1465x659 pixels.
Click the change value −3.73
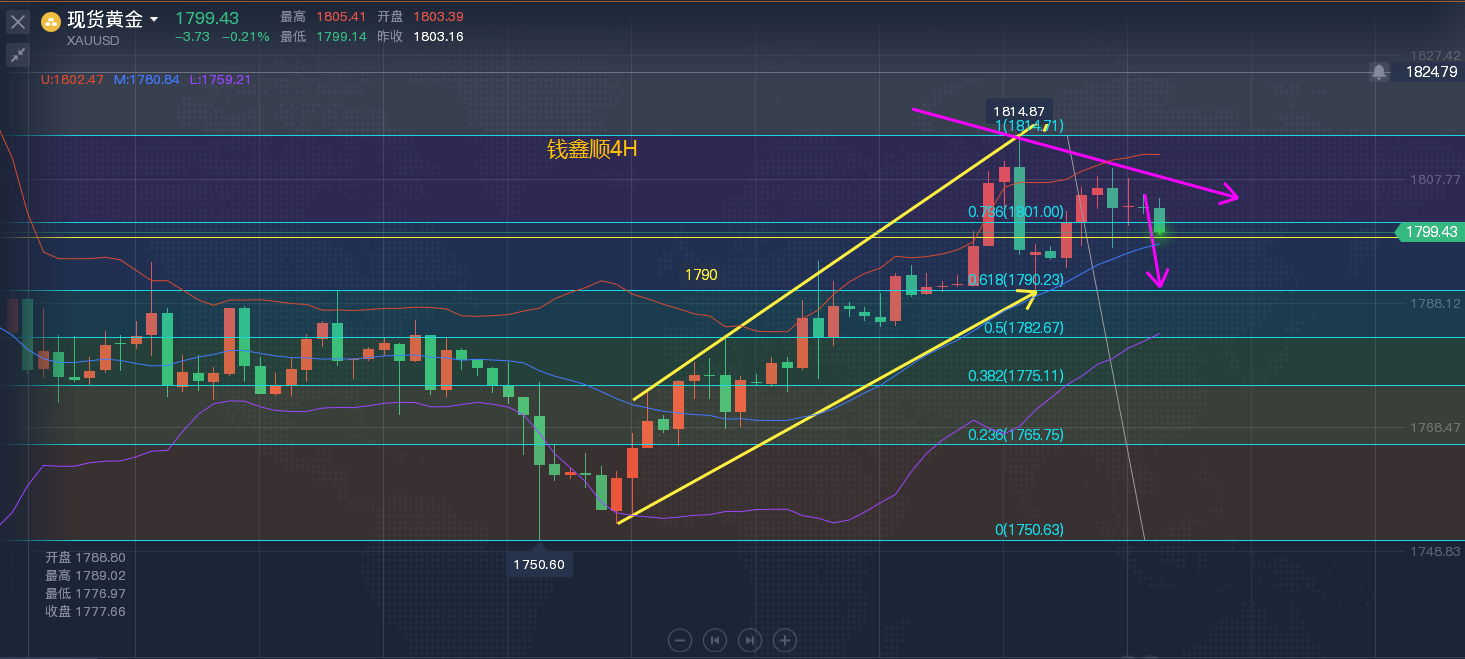pyautogui.click(x=192, y=37)
